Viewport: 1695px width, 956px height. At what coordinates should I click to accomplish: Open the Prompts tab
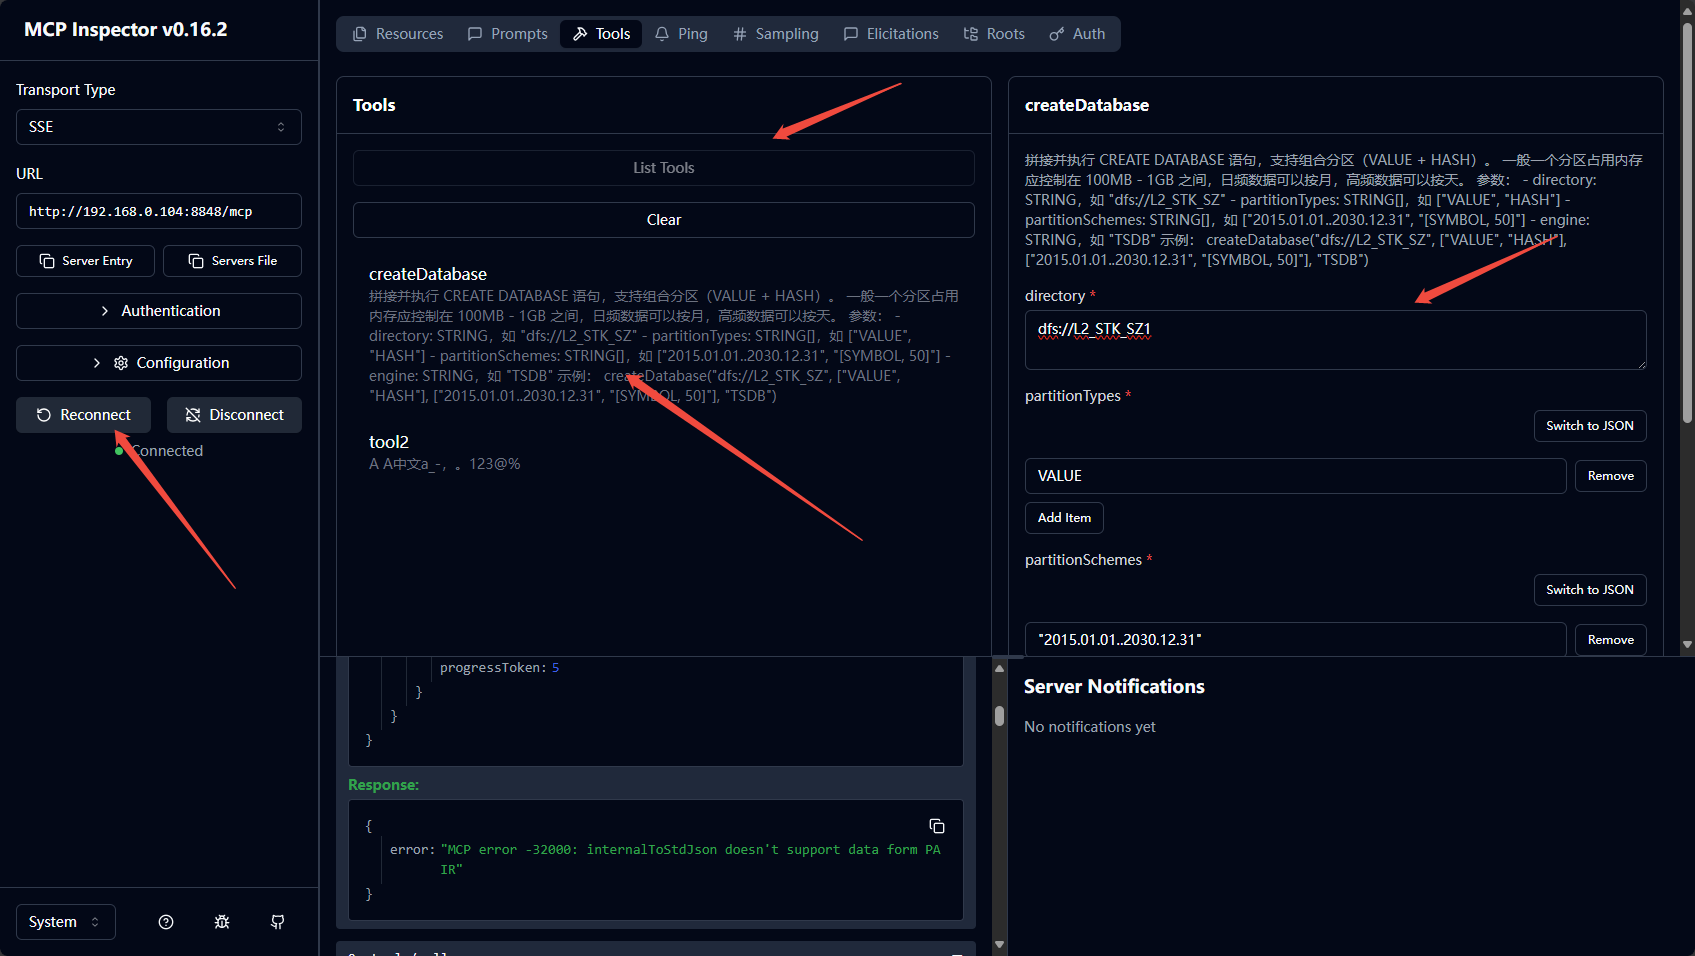[508, 34]
